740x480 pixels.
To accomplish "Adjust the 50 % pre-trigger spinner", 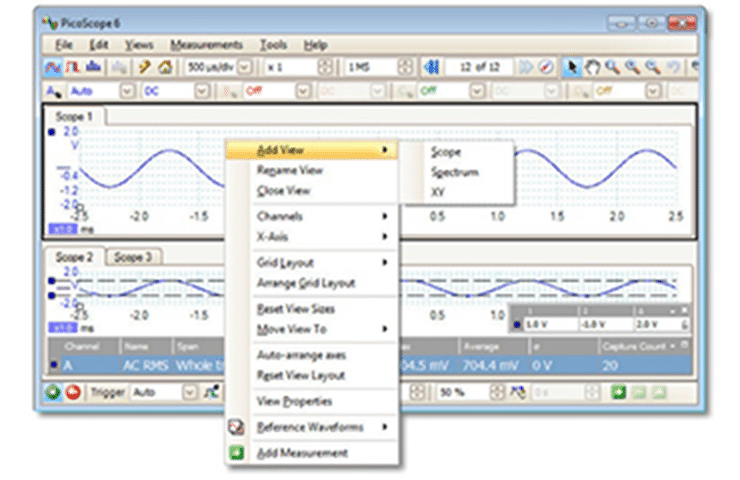I will pos(496,392).
